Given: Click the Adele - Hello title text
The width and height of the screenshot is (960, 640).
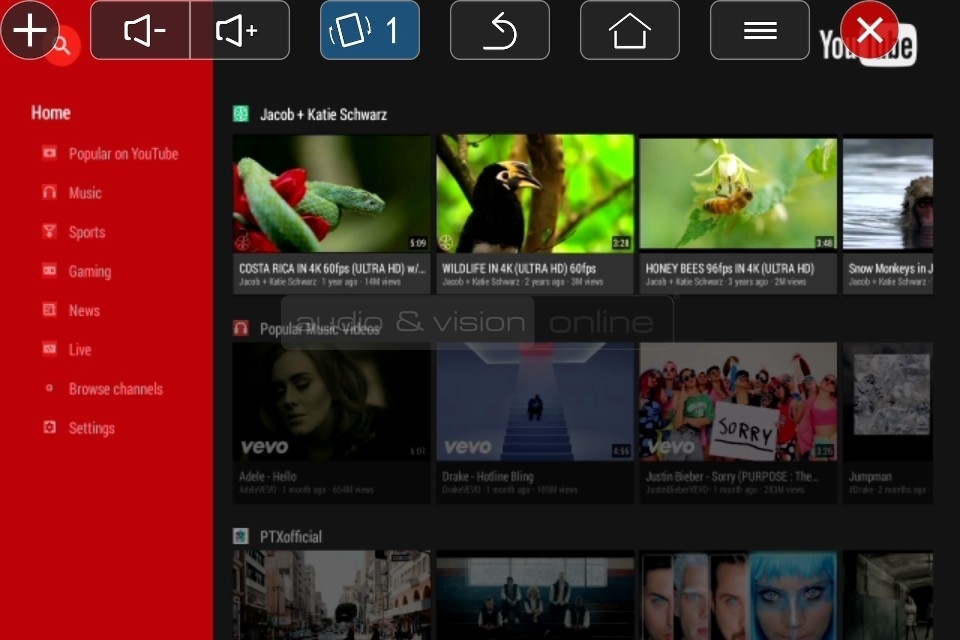Looking at the screenshot, I should point(268,476).
